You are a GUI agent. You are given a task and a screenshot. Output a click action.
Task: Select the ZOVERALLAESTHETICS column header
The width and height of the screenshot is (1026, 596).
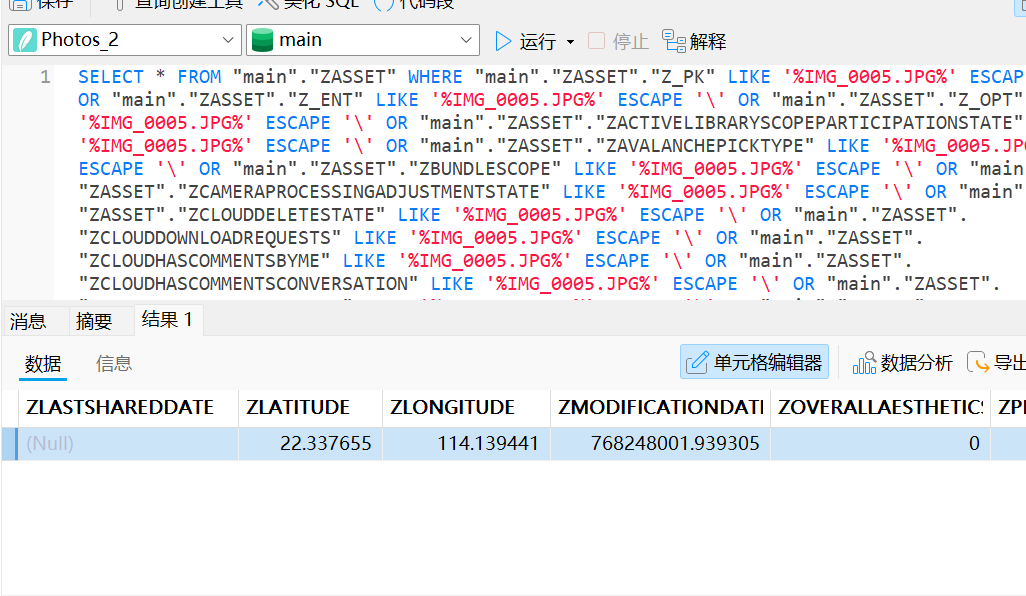[881, 408]
